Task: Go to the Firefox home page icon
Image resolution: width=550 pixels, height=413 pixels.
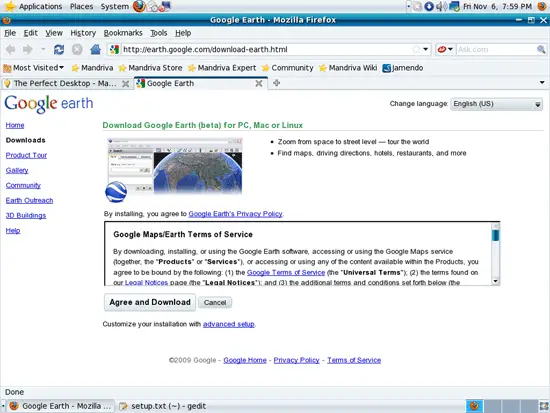Action: 95,49
